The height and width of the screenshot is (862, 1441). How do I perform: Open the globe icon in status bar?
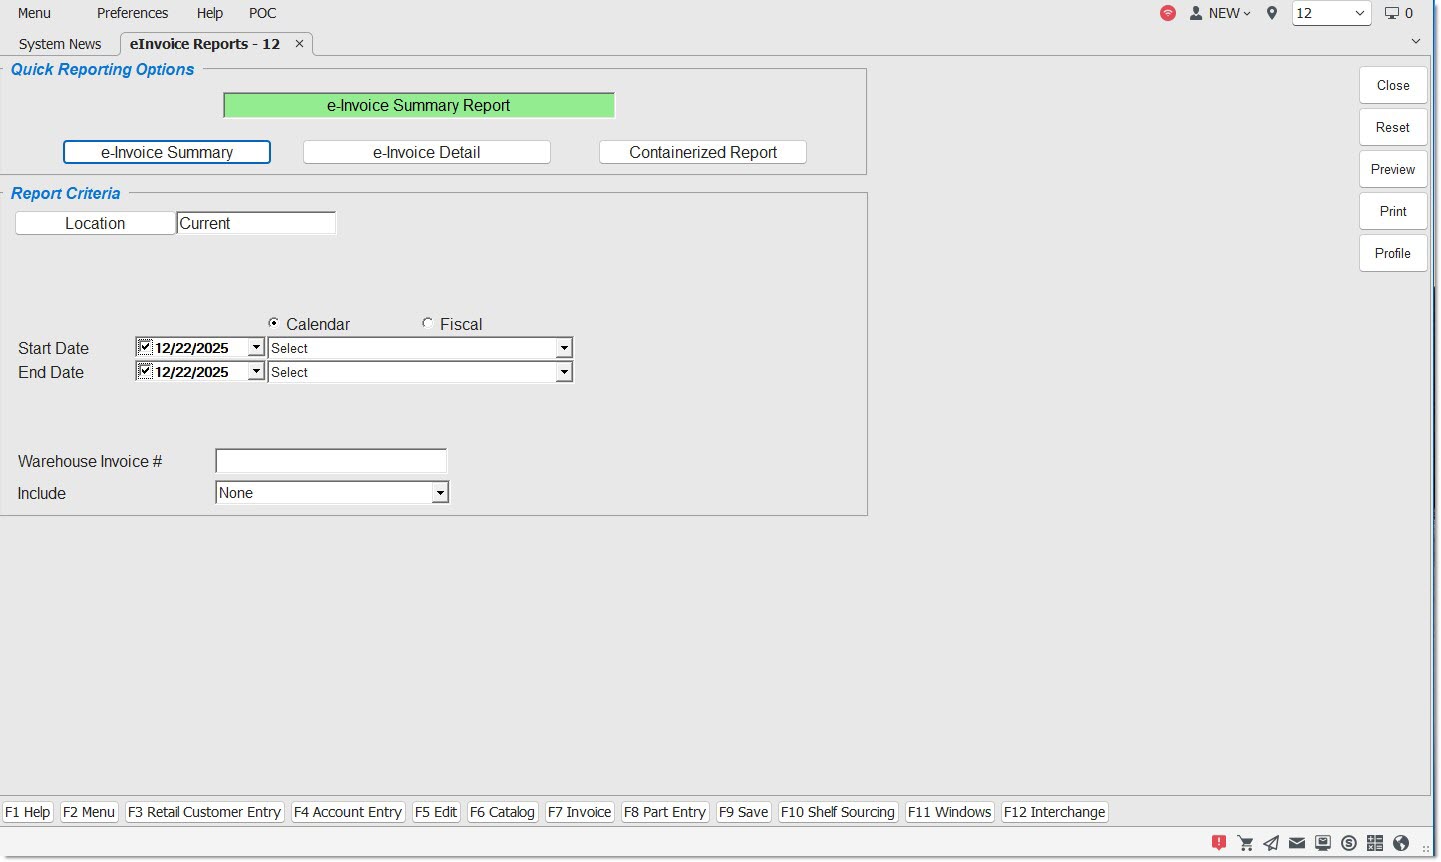1401,843
